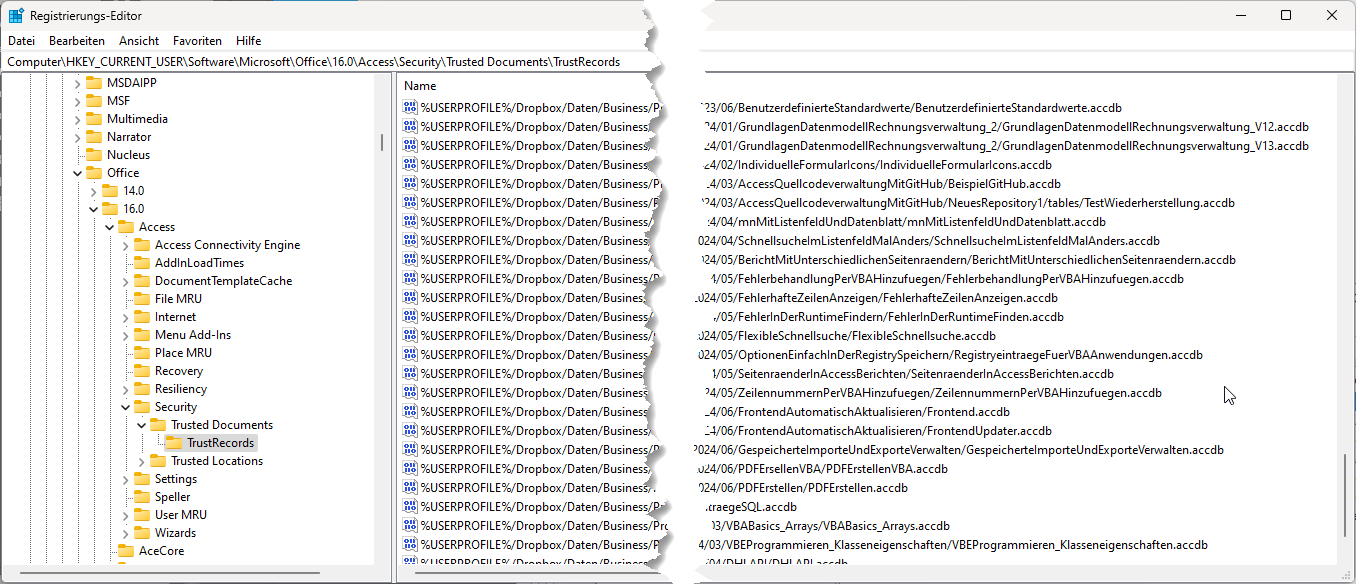Screen dimensions: 1356x584
Task: Select the Internet folder icon
Action: (x=143, y=316)
